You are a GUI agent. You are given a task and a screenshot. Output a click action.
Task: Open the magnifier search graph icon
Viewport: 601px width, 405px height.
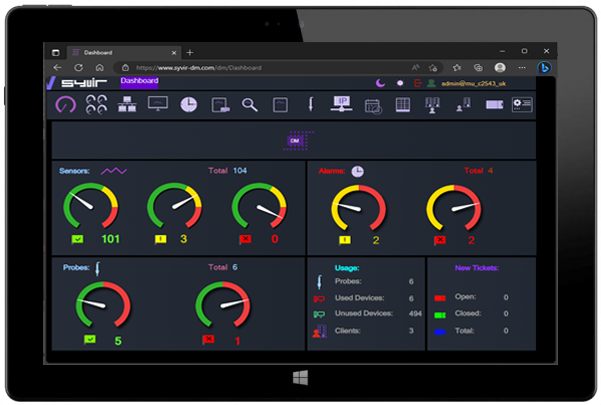[249, 105]
